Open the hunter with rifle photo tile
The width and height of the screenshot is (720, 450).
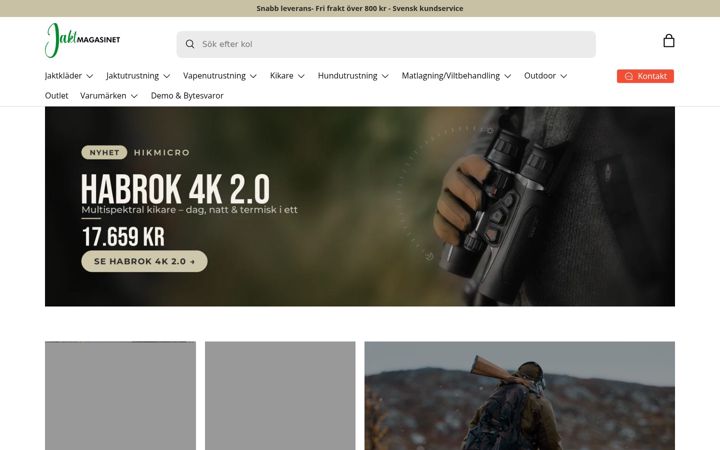[520, 396]
